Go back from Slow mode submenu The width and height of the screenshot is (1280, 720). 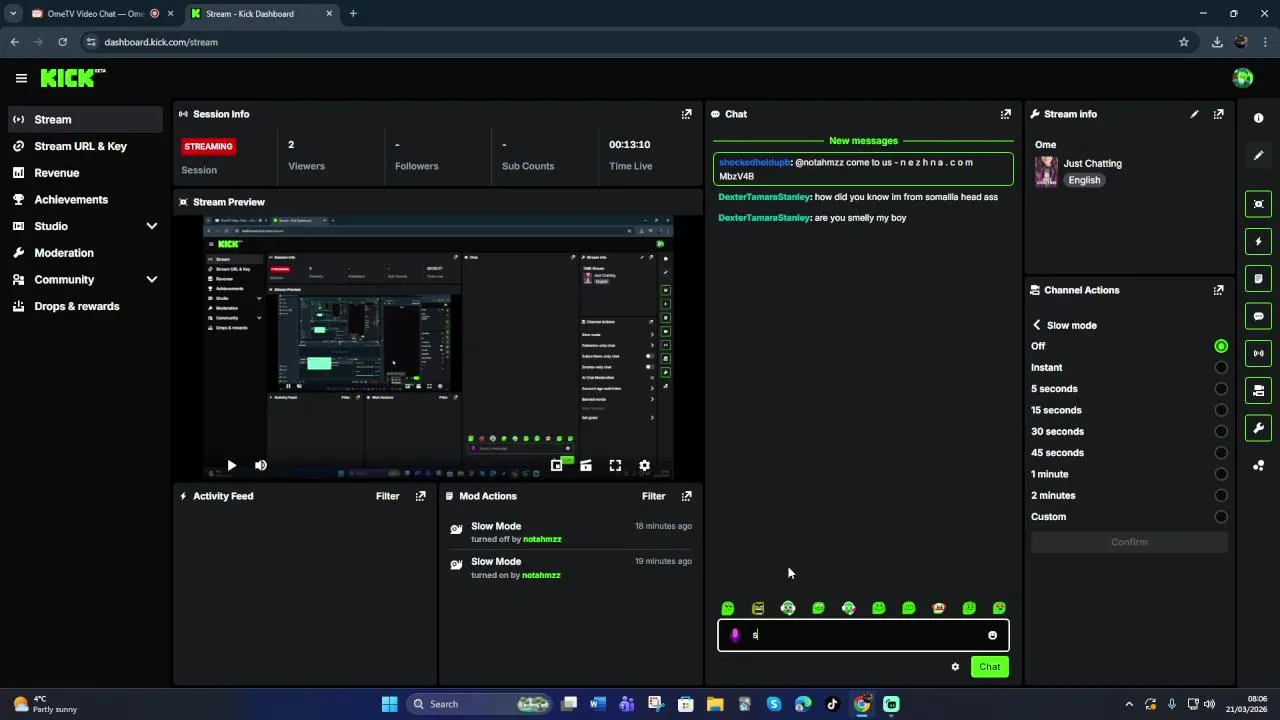coord(1037,325)
